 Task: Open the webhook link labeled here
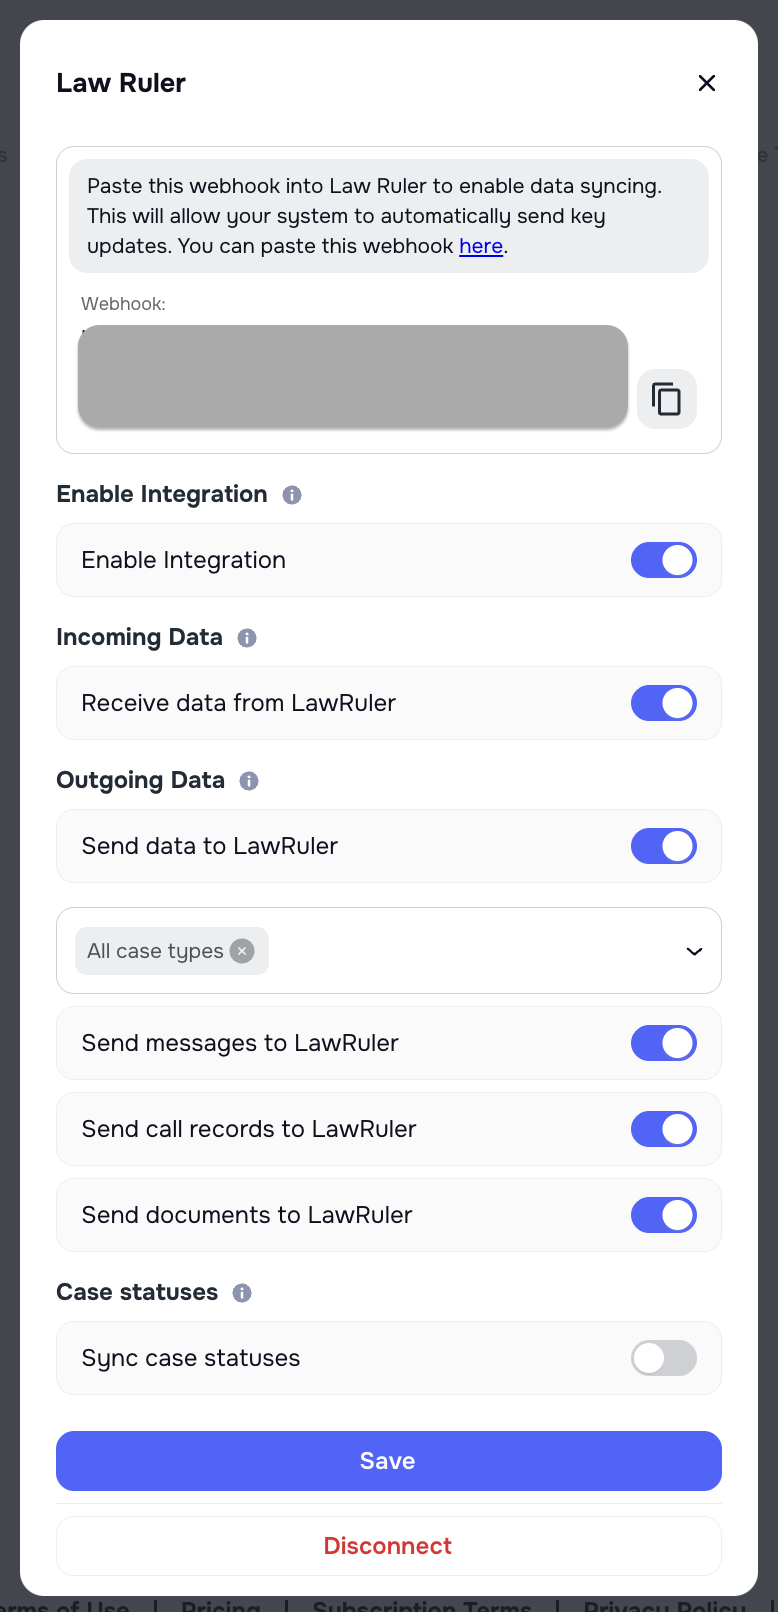(481, 246)
